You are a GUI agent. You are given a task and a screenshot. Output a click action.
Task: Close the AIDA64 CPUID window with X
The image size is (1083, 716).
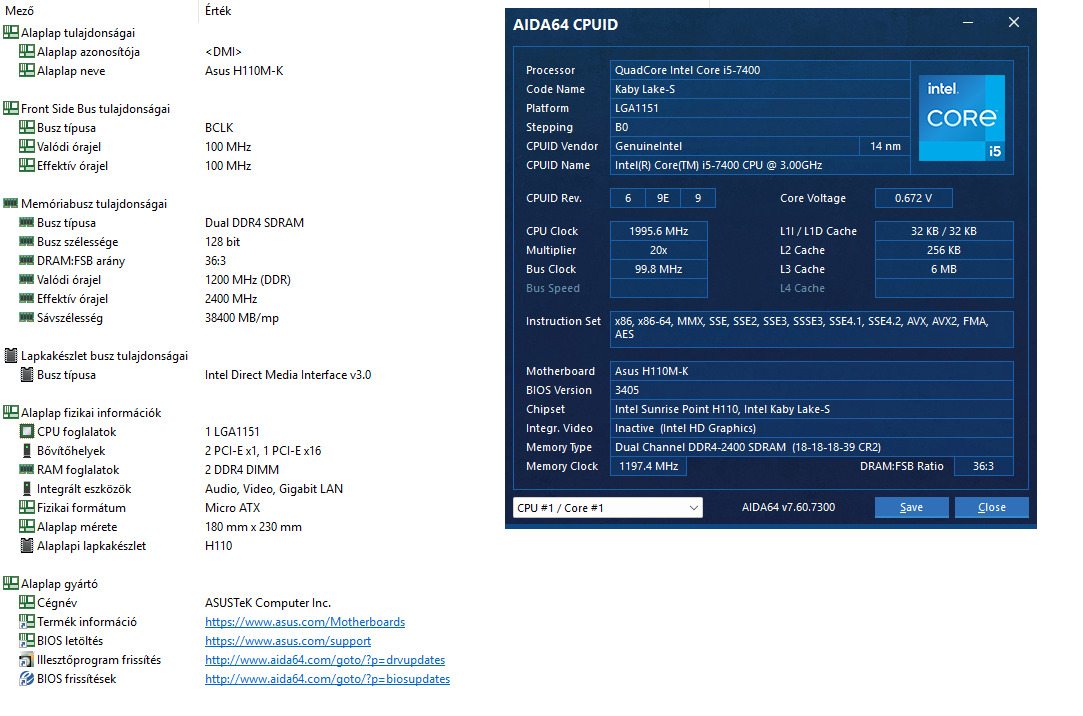coord(1013,23)
